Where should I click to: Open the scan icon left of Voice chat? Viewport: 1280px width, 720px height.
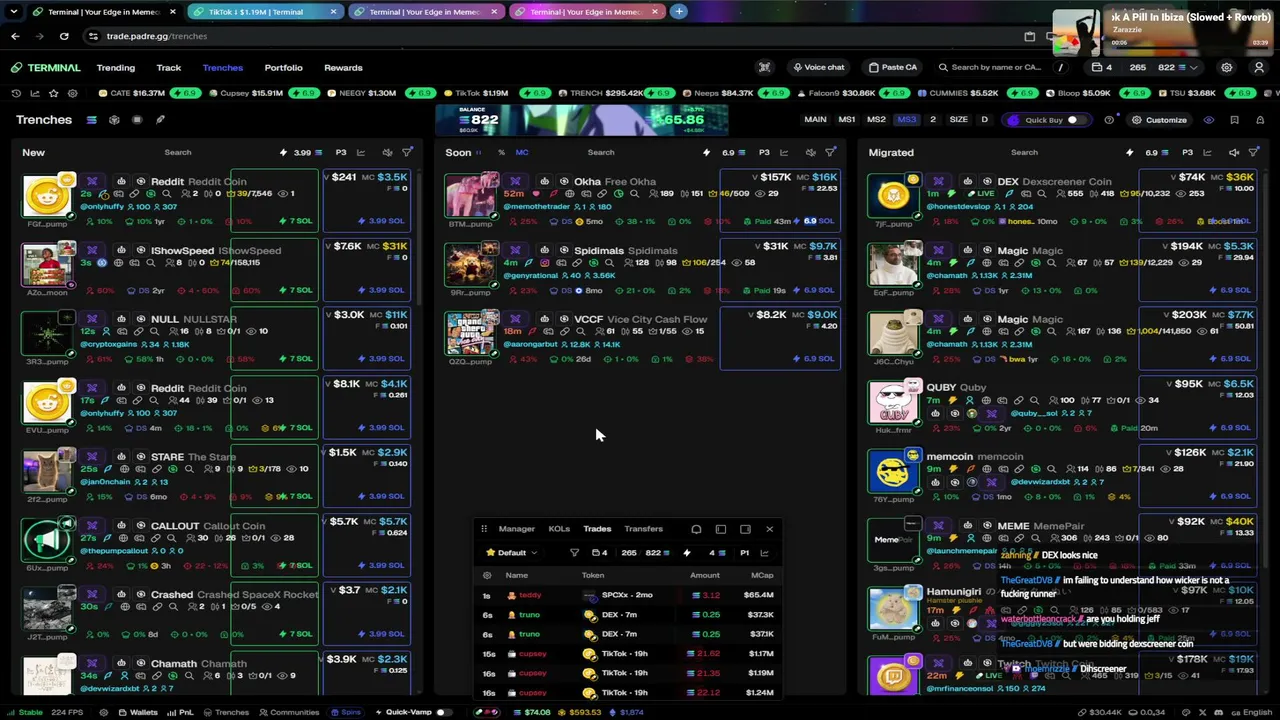tap(765, 68)
